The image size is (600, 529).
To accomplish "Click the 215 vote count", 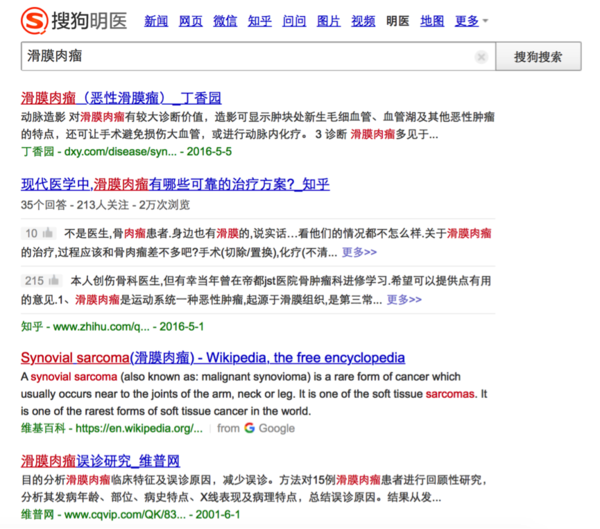I will pos(34,281).
